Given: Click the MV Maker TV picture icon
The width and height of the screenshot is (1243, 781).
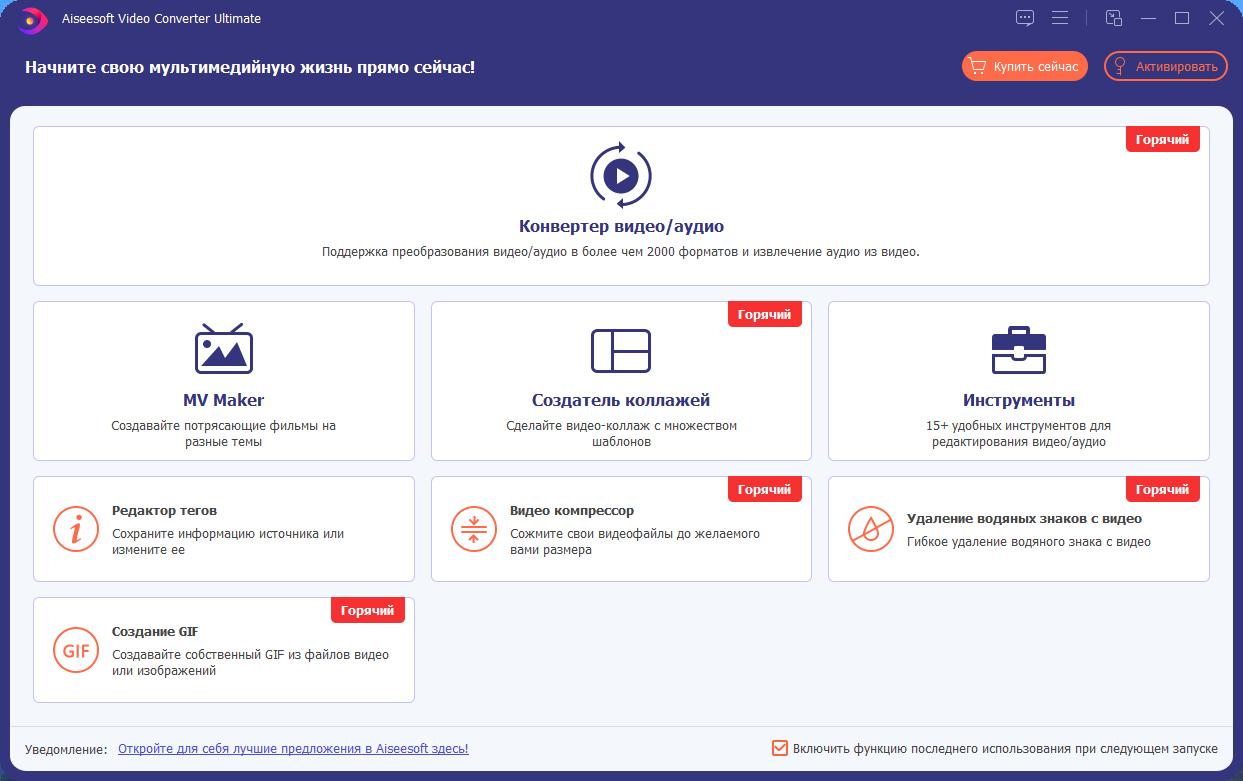Looking at the screenshot, I should (223, 349).
